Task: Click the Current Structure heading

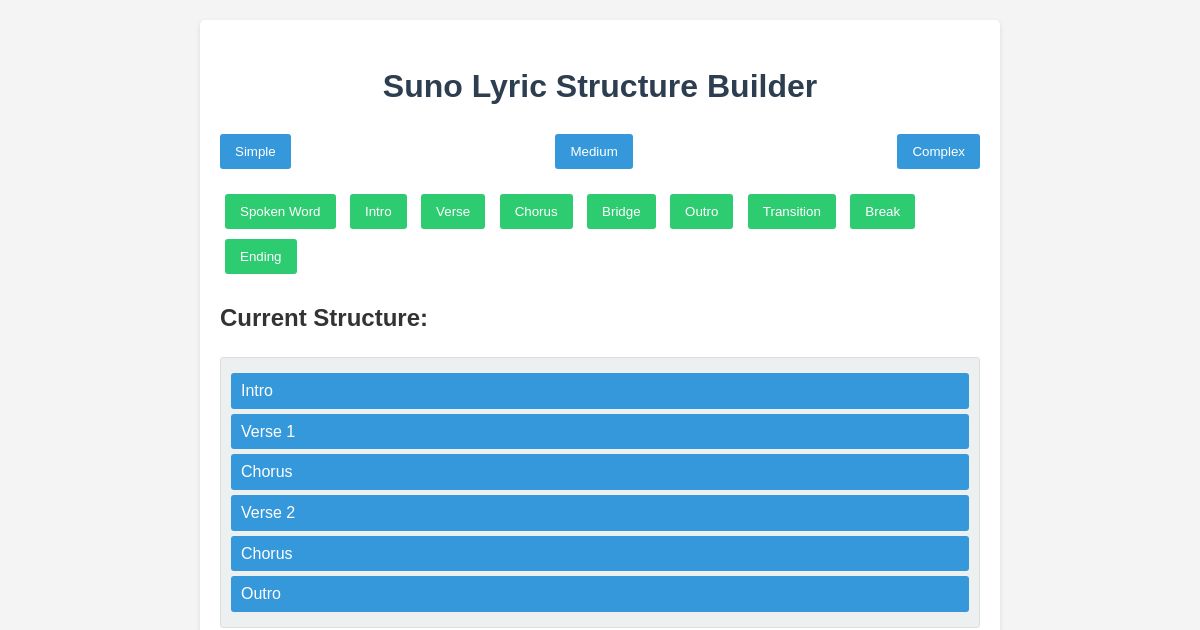Action: pyautogui.click(x=324, y=318)
